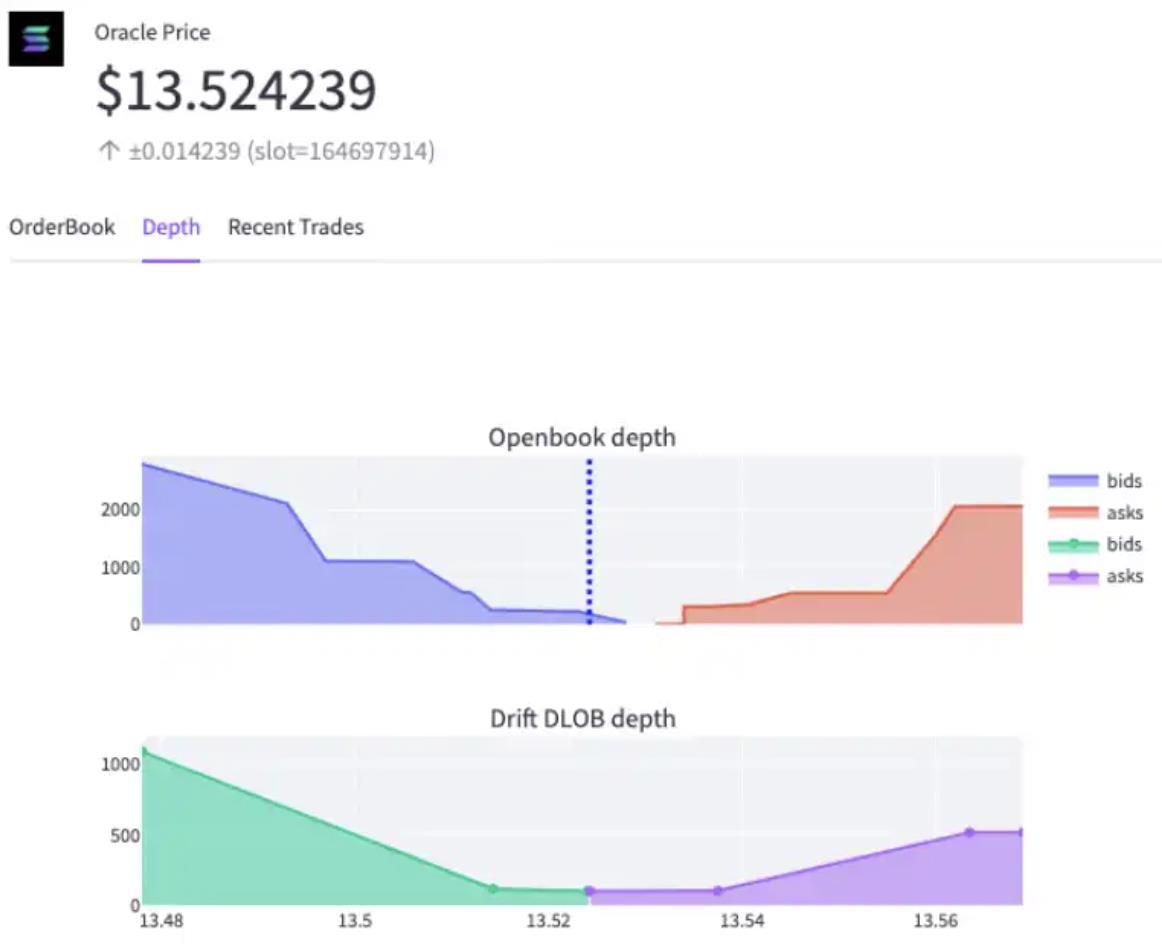Click the 13.5 x-axis label
This screenshot has width=1162, height=944.
click(355, 921)
